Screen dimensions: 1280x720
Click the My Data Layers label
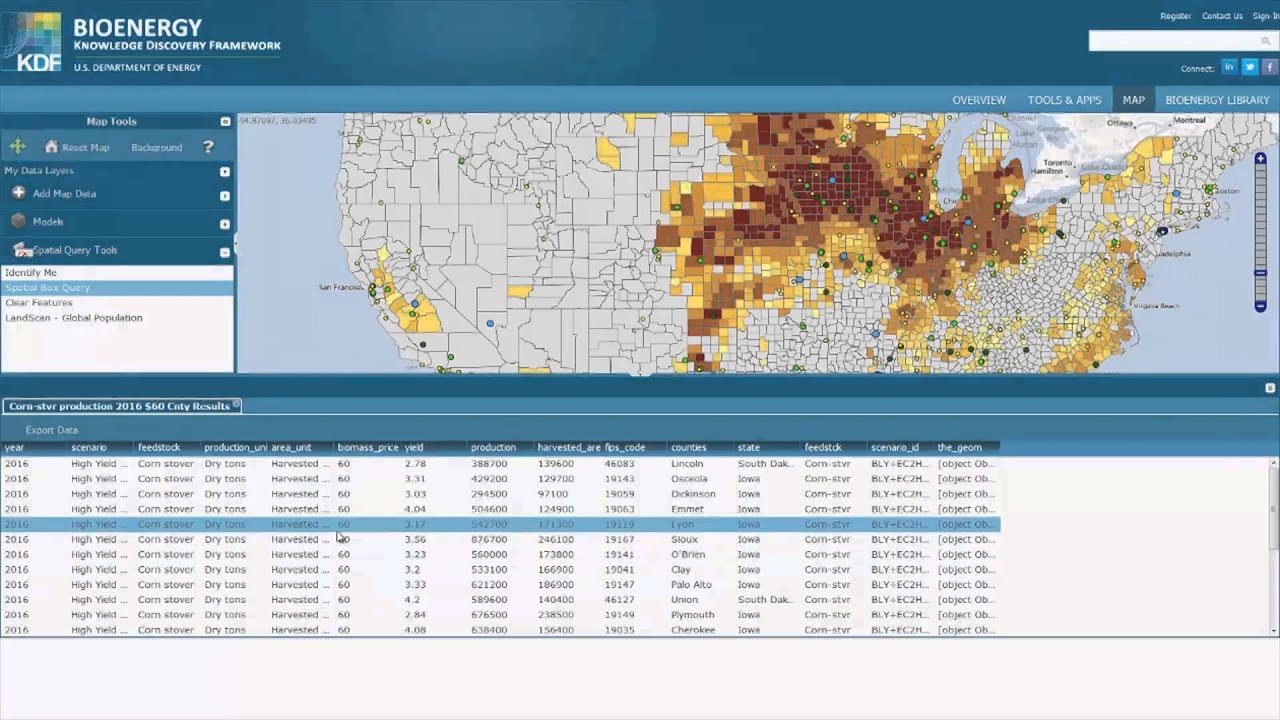pyautogui.click(x=39, y=171)
